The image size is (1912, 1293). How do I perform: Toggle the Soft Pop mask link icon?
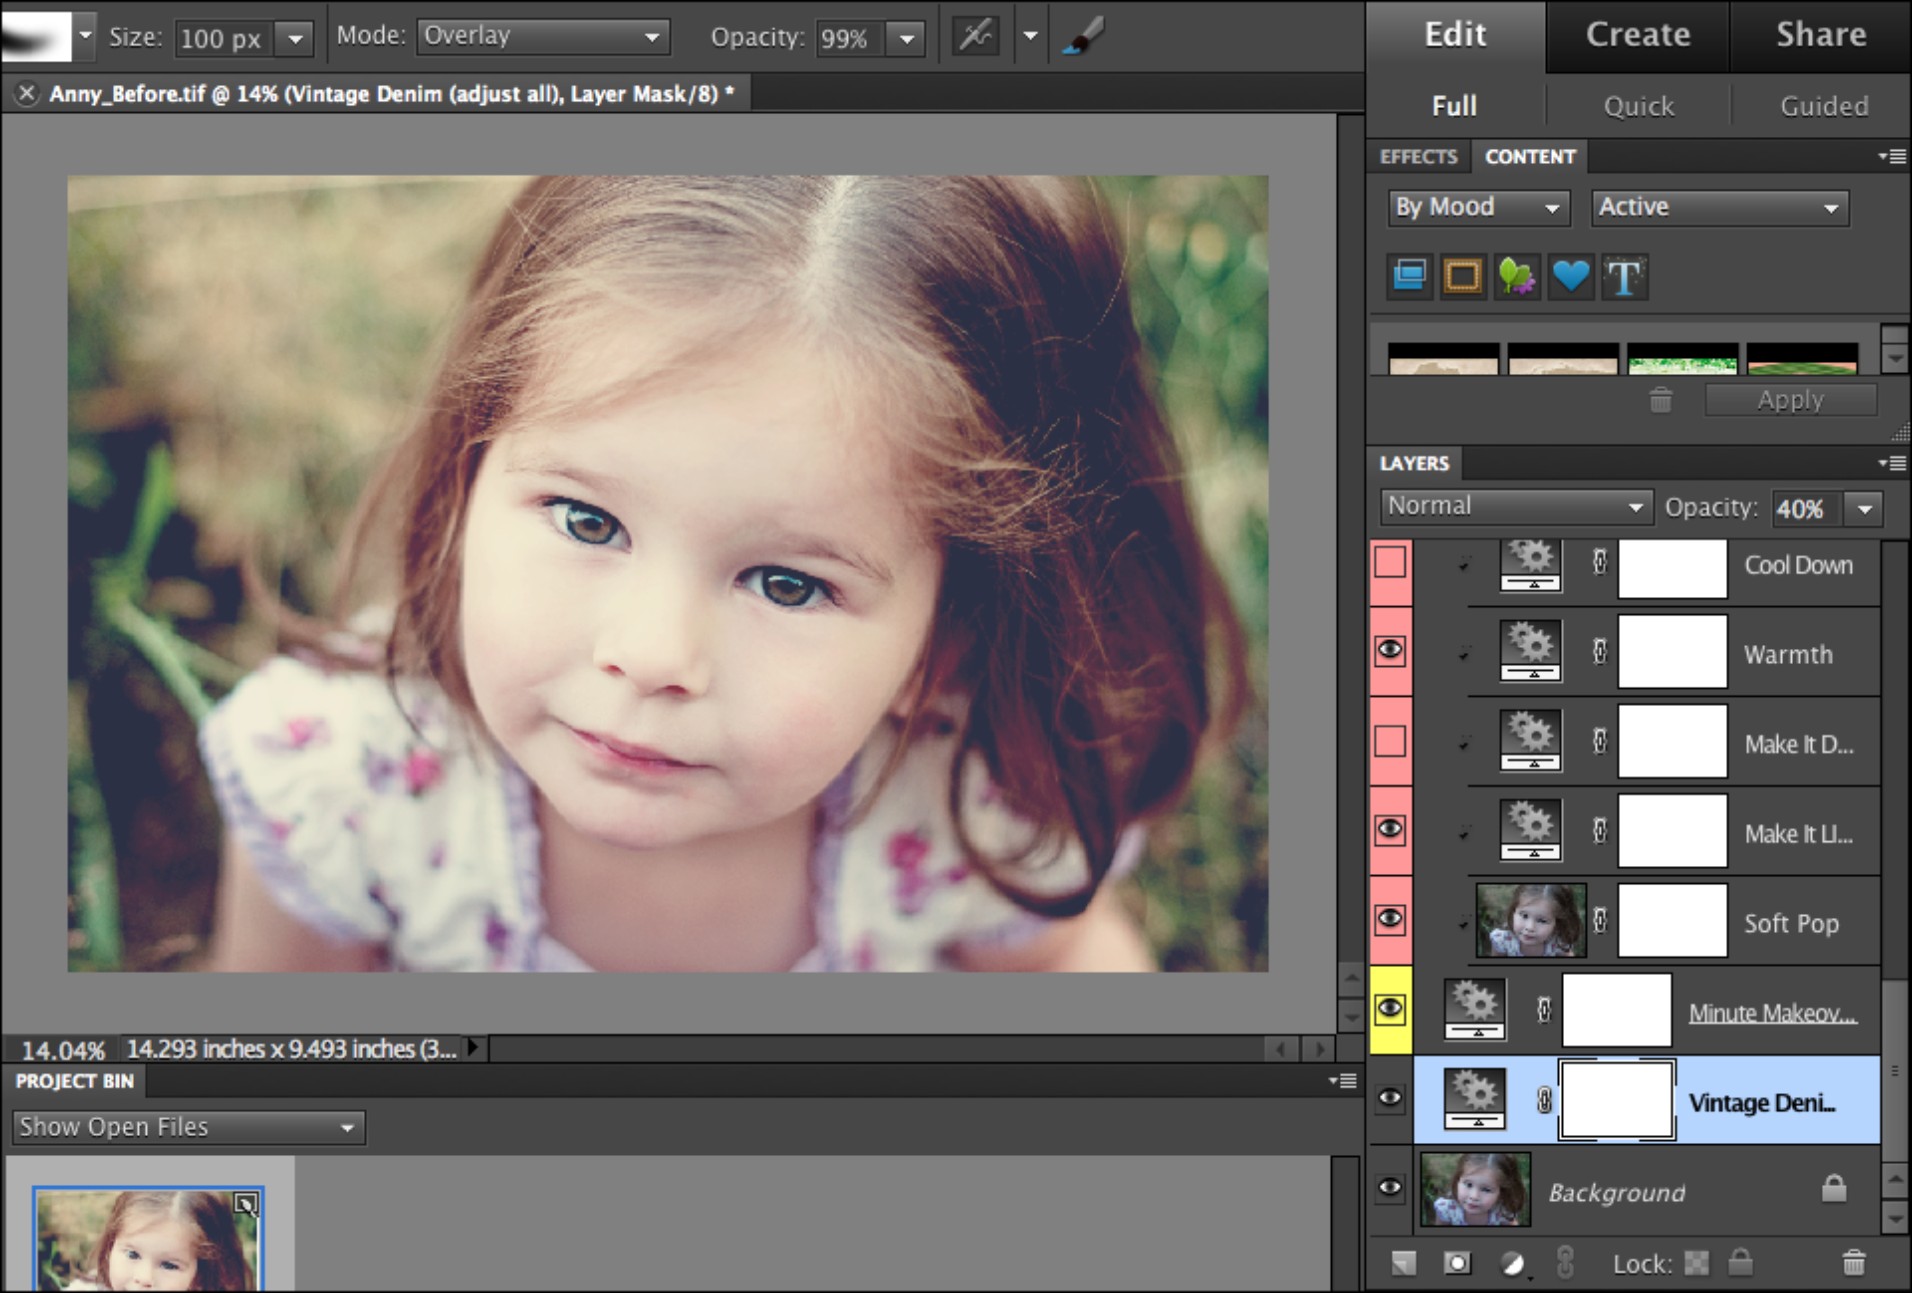coord(1600,920)
